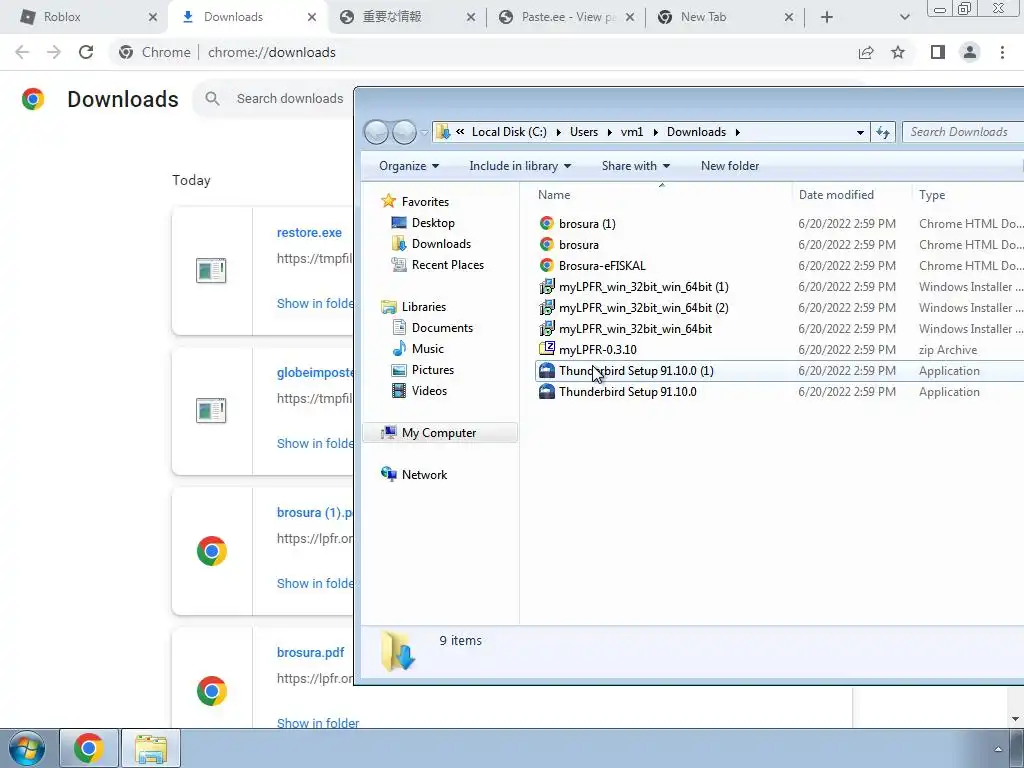1024x768 pixels.
Task: Expand vm1 breadcrumb arrow
Action: pos(656,132)
